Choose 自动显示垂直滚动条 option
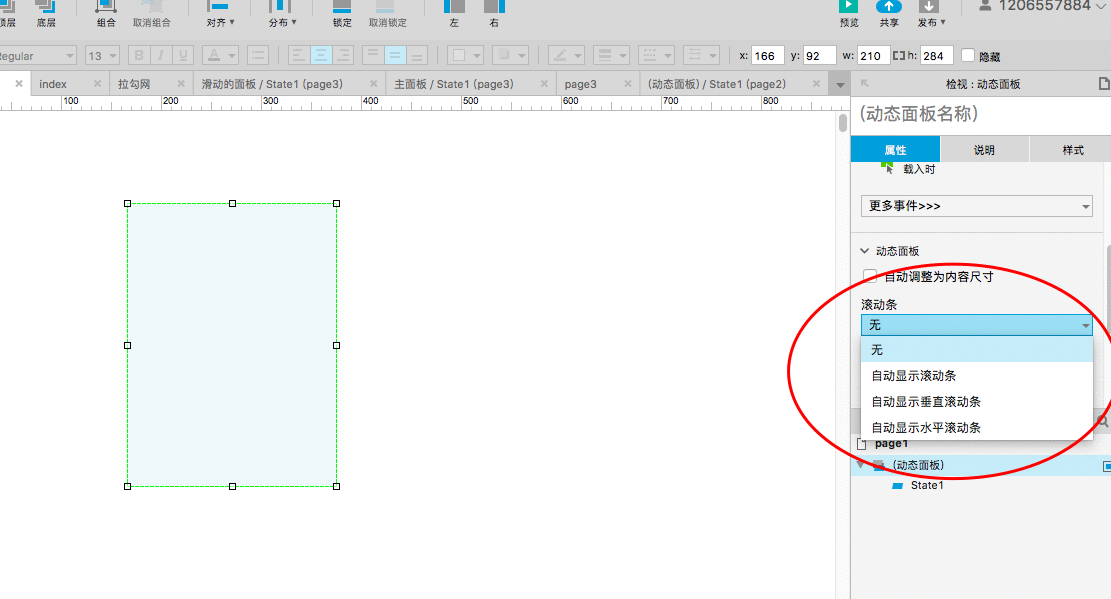The width and height of the screenshot is (1111, 599). tap(976, 402)
